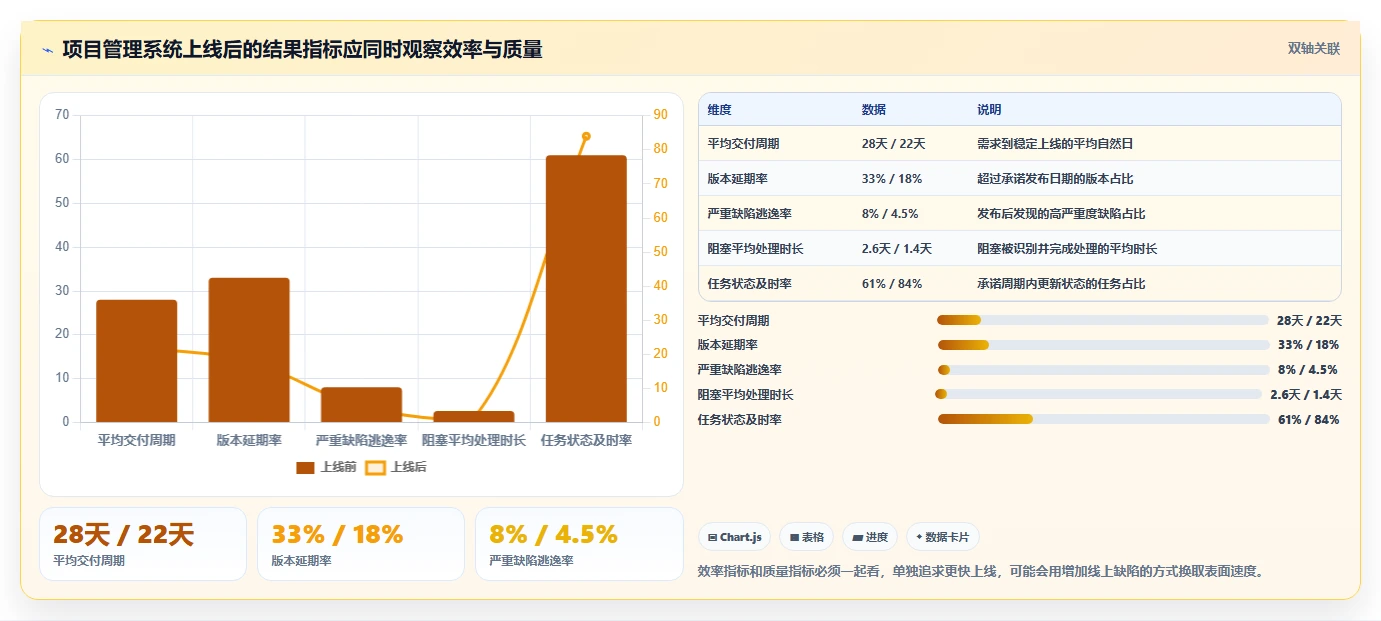Click the 任务状态及时率 table row name

click(749, 284)
